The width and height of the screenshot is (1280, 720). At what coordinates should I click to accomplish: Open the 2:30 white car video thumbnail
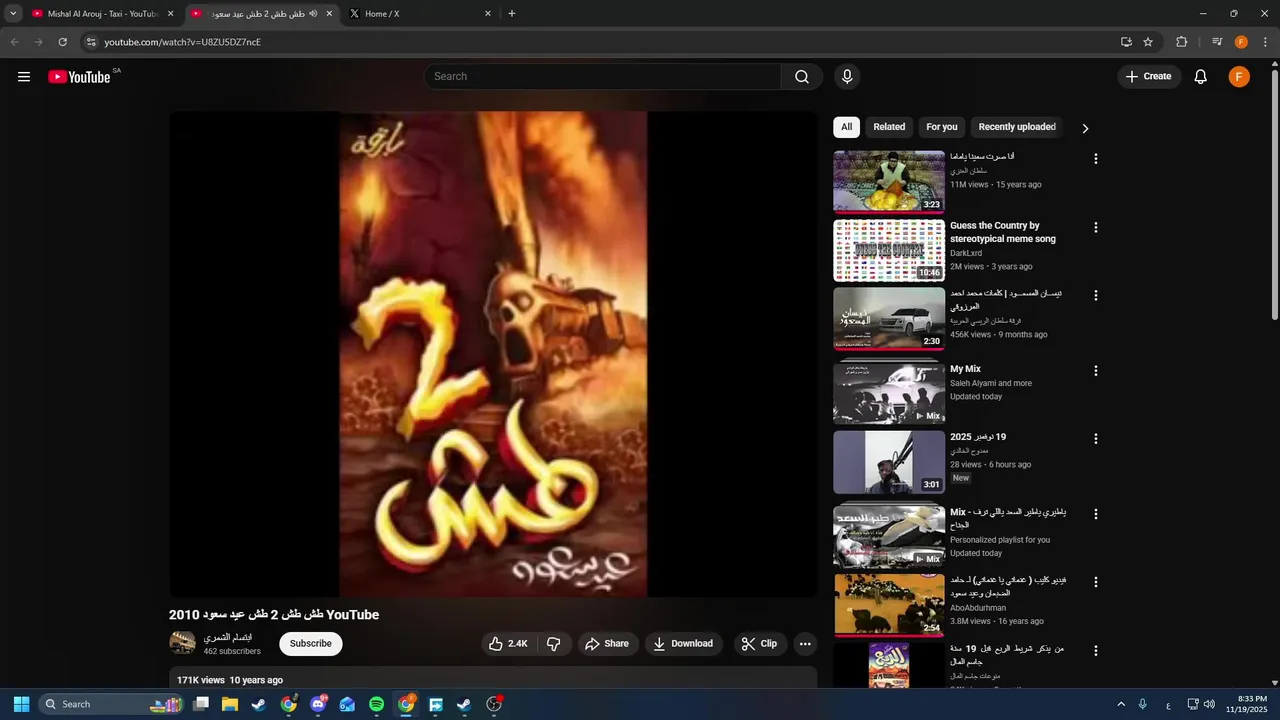point(889,319)
